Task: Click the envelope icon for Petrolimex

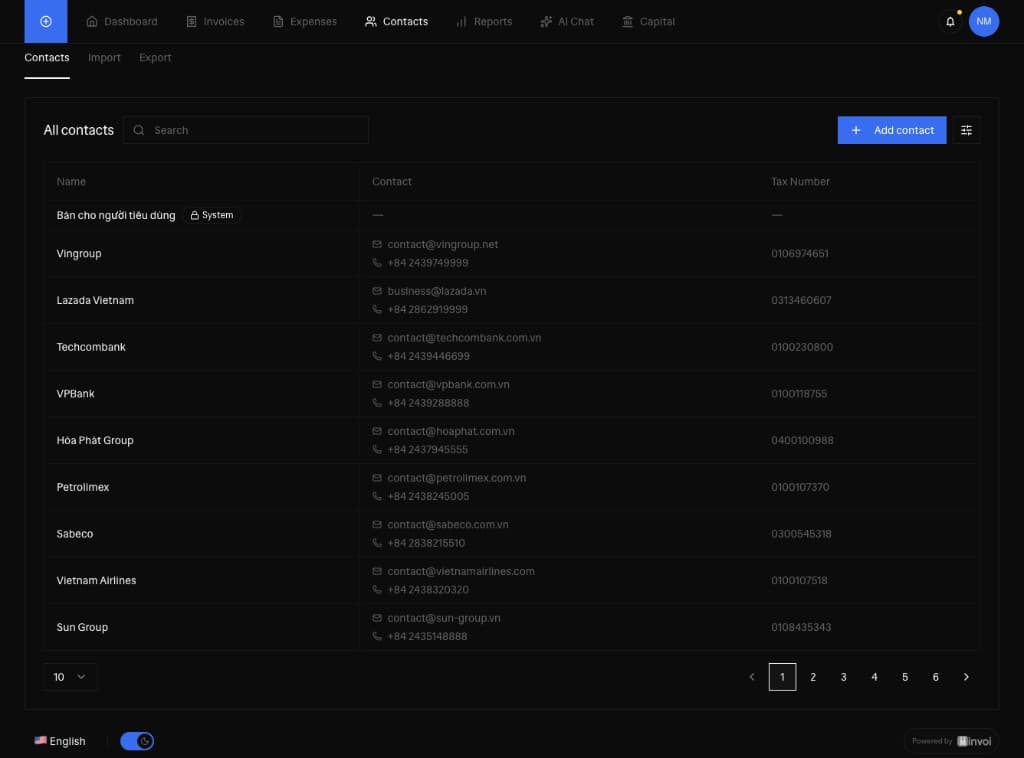Action: tap(377, 477)
